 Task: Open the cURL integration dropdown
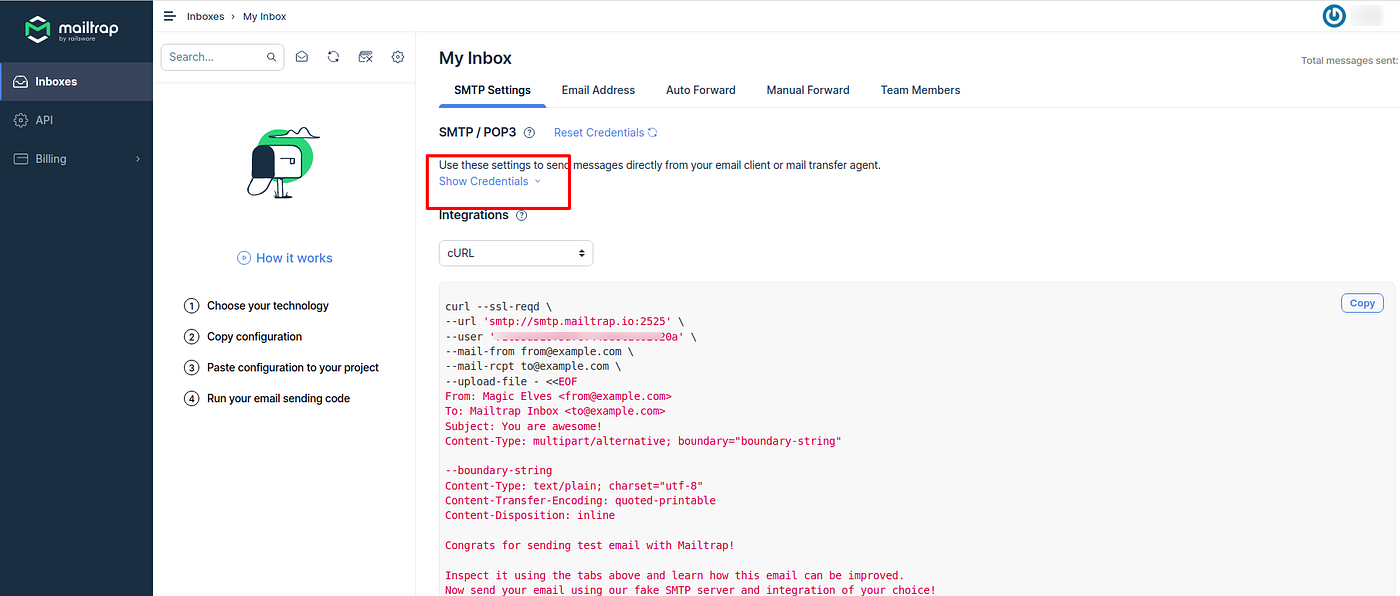click(x=516, y=253)
